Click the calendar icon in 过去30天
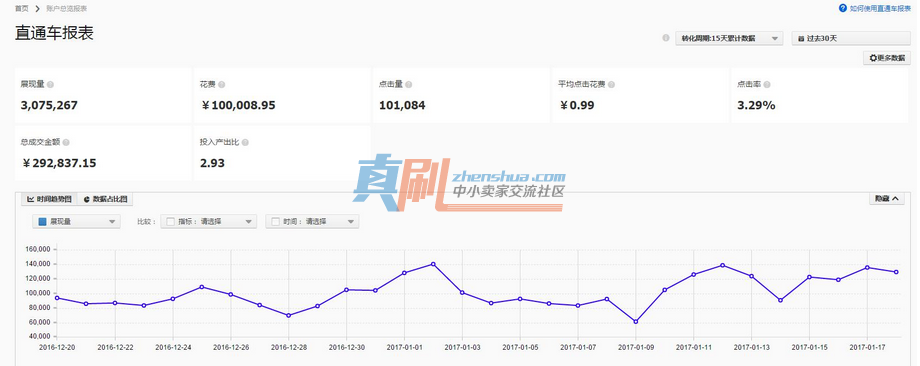The image size is (920, 366). [x=801, y=39]
